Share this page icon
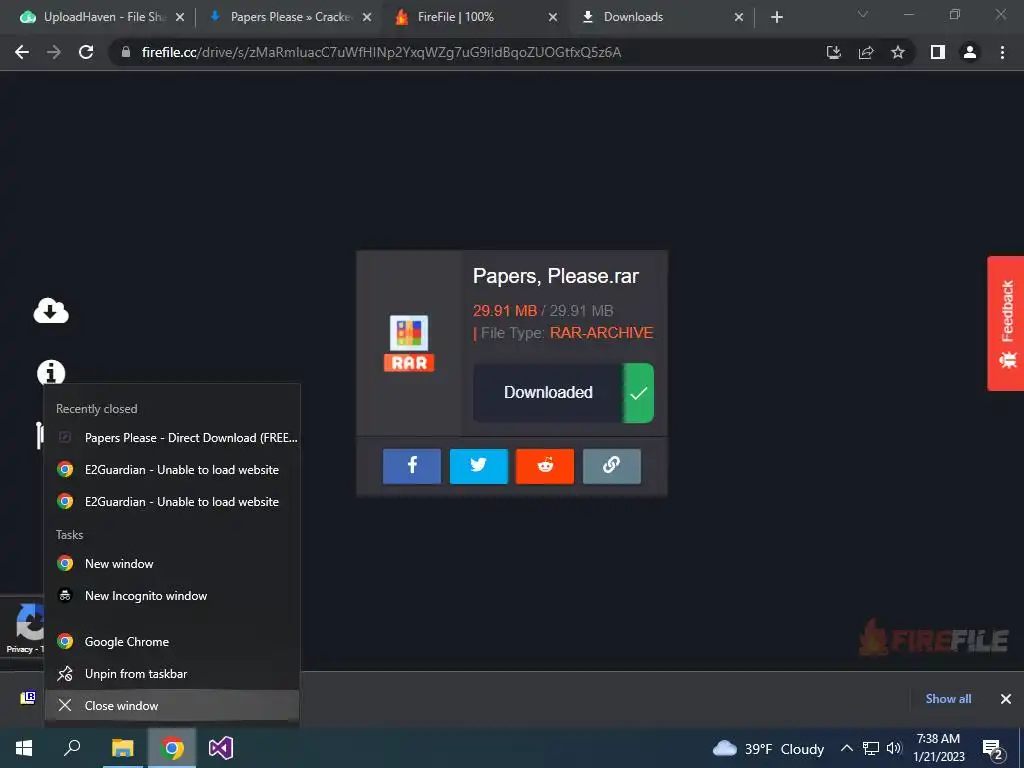This screenshot has width=1024, height=768. click(866, 52)
